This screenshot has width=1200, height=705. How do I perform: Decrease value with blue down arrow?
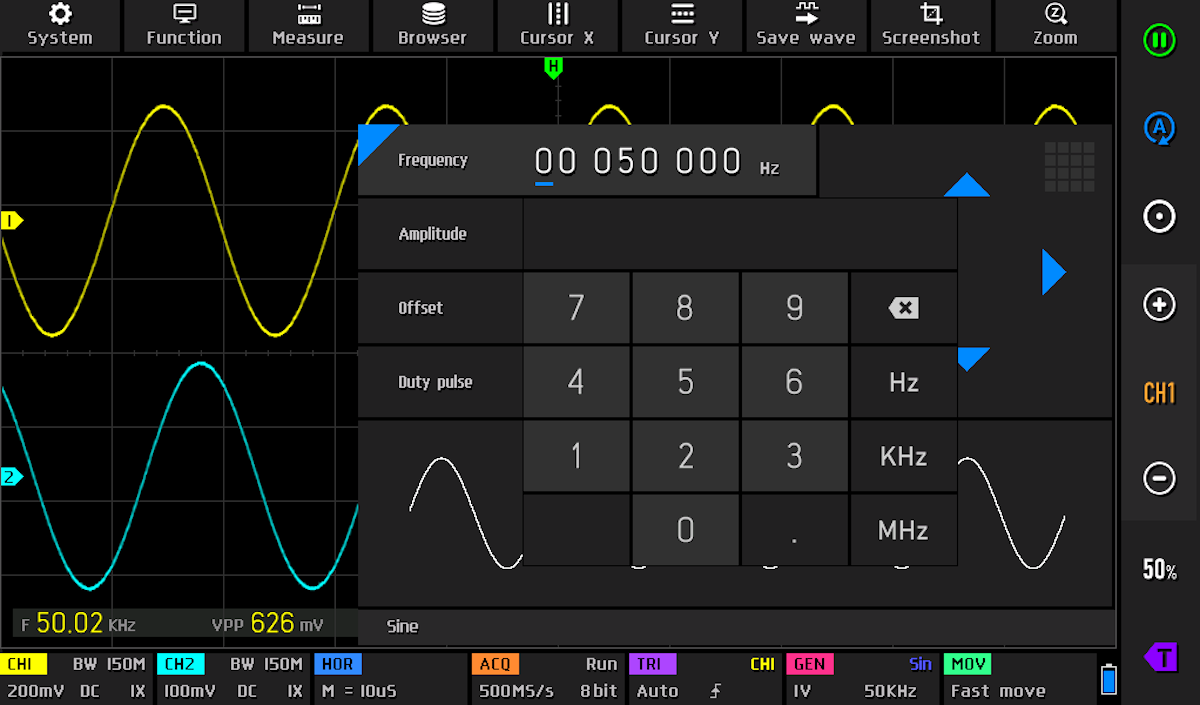coord(973,358)
